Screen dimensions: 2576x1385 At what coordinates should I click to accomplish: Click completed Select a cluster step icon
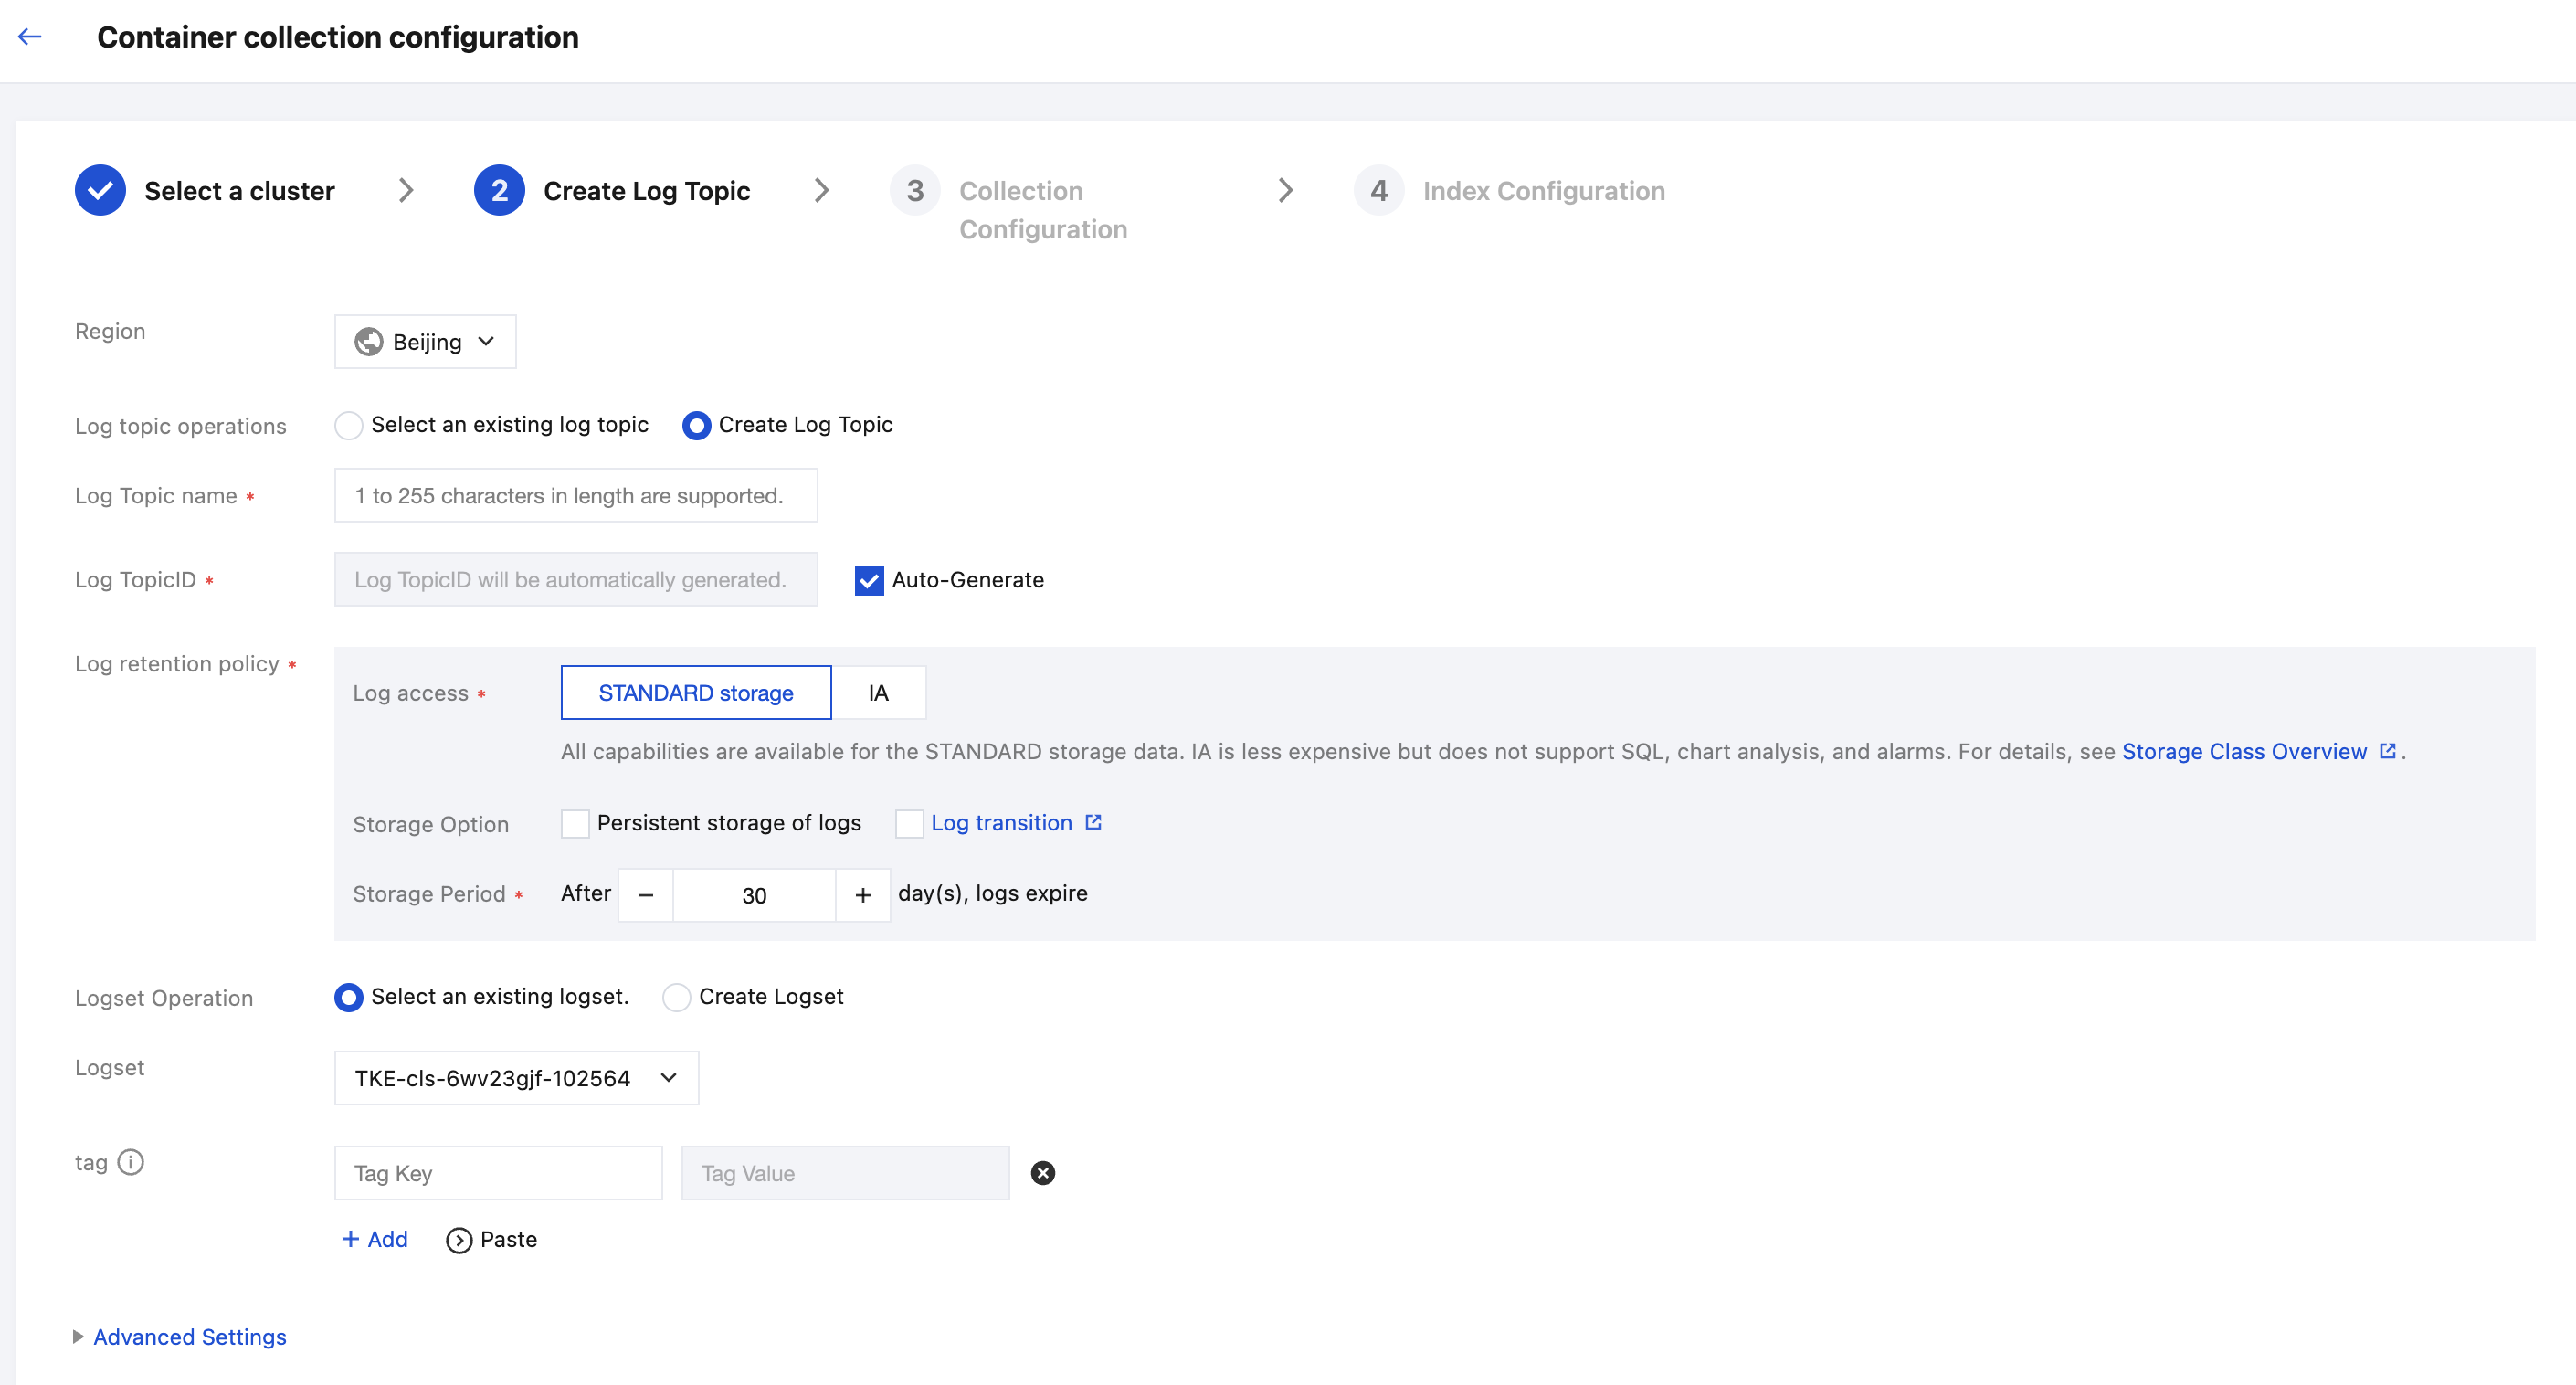[x=100, y=190]
